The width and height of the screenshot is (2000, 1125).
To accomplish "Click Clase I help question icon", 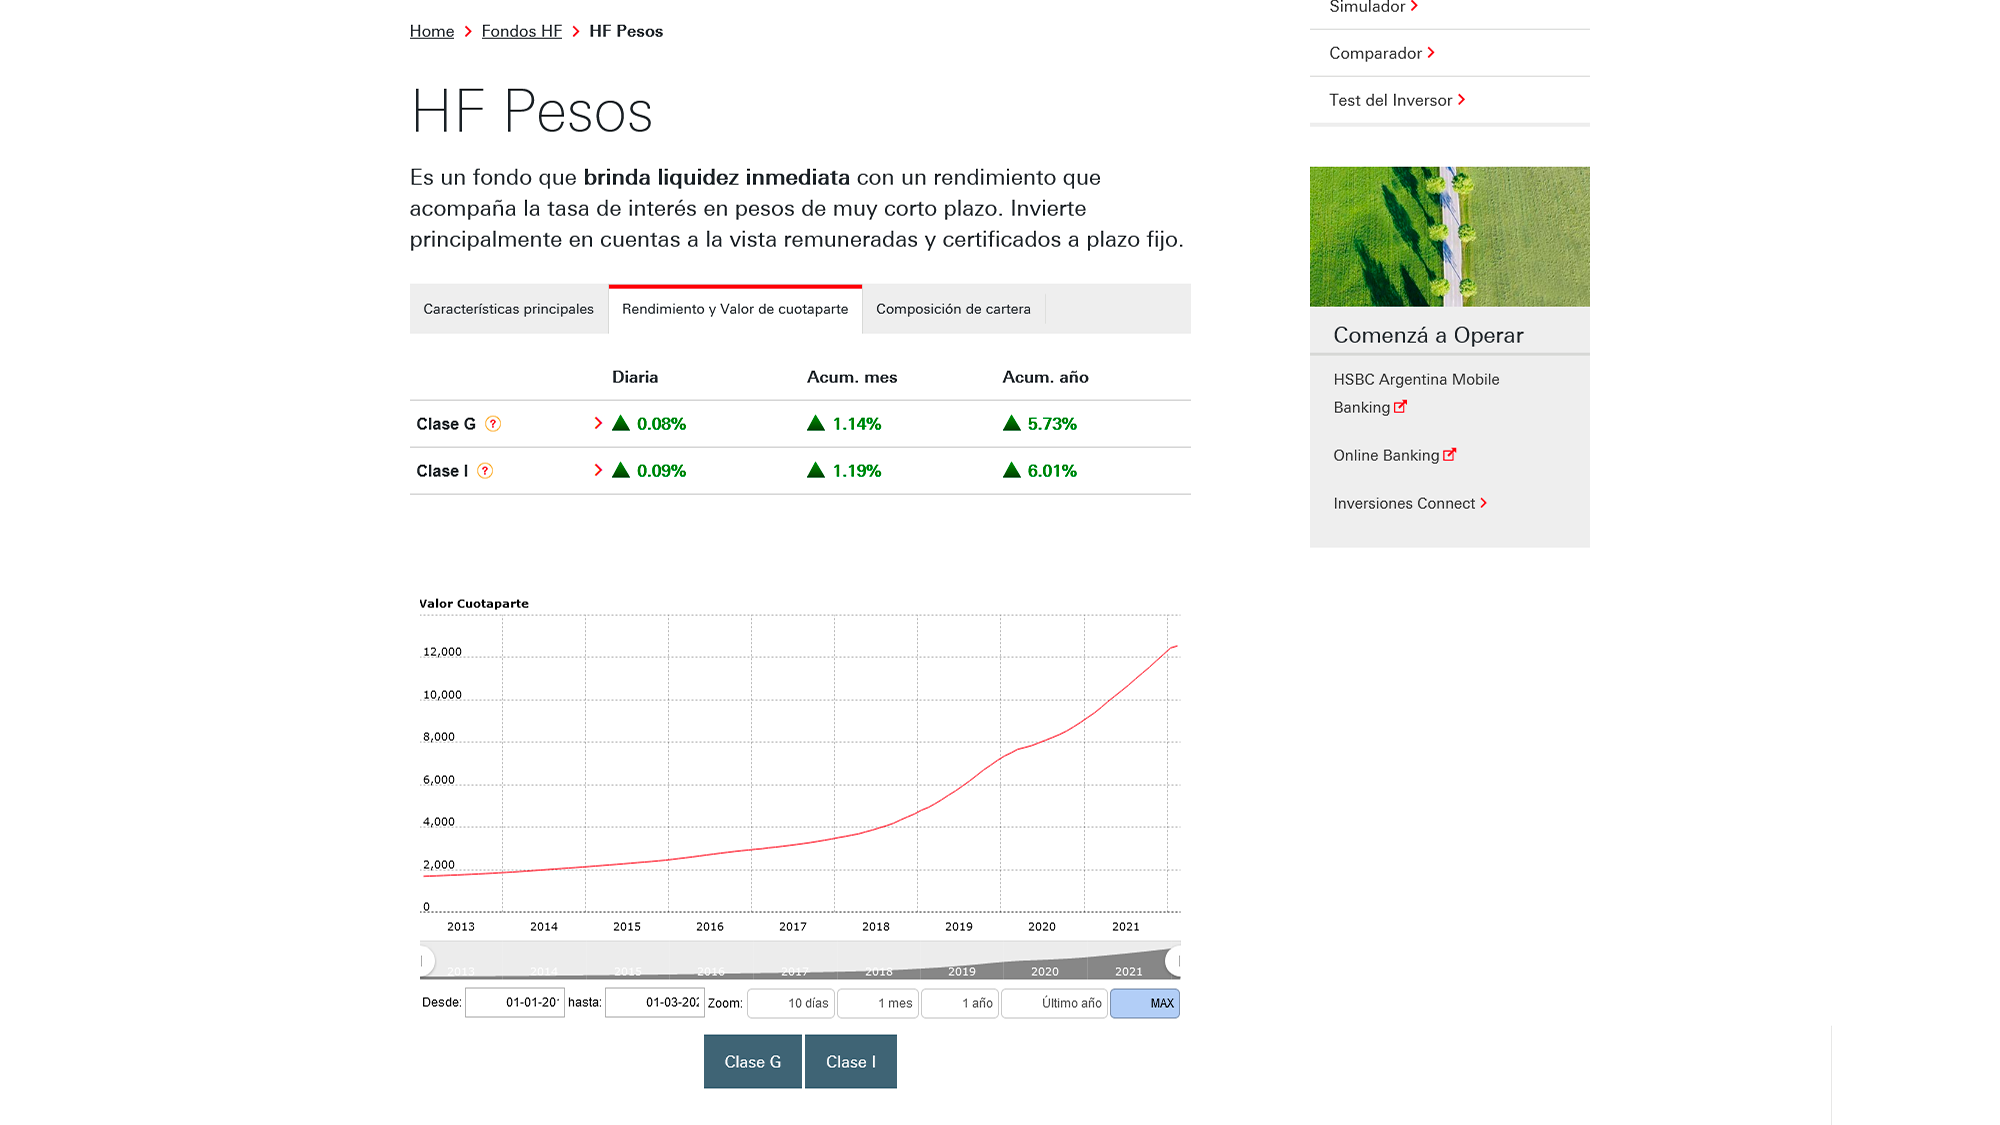I will [485, 471].
